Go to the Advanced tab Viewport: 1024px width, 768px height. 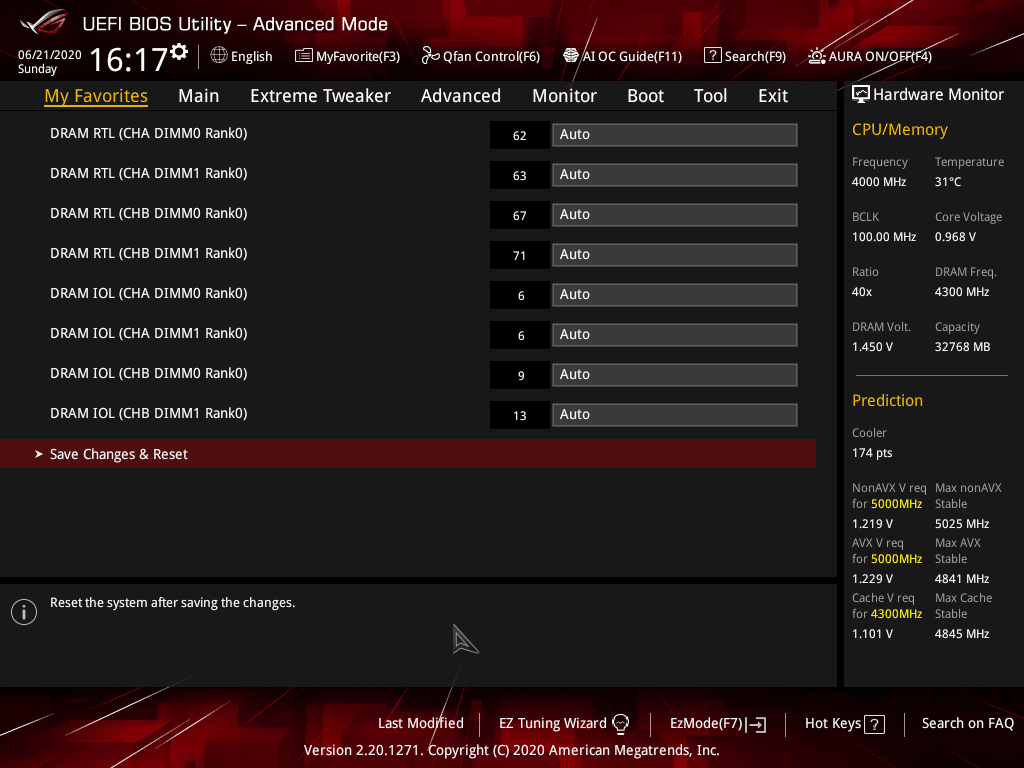460,96
